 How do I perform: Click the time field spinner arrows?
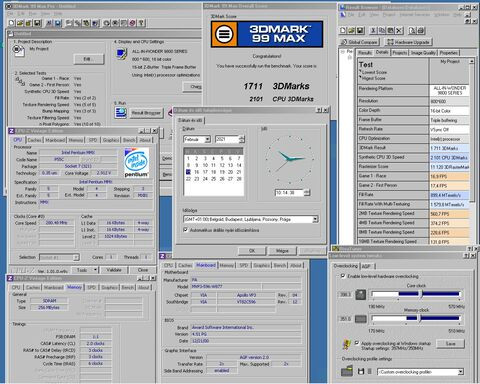[307, 193]
